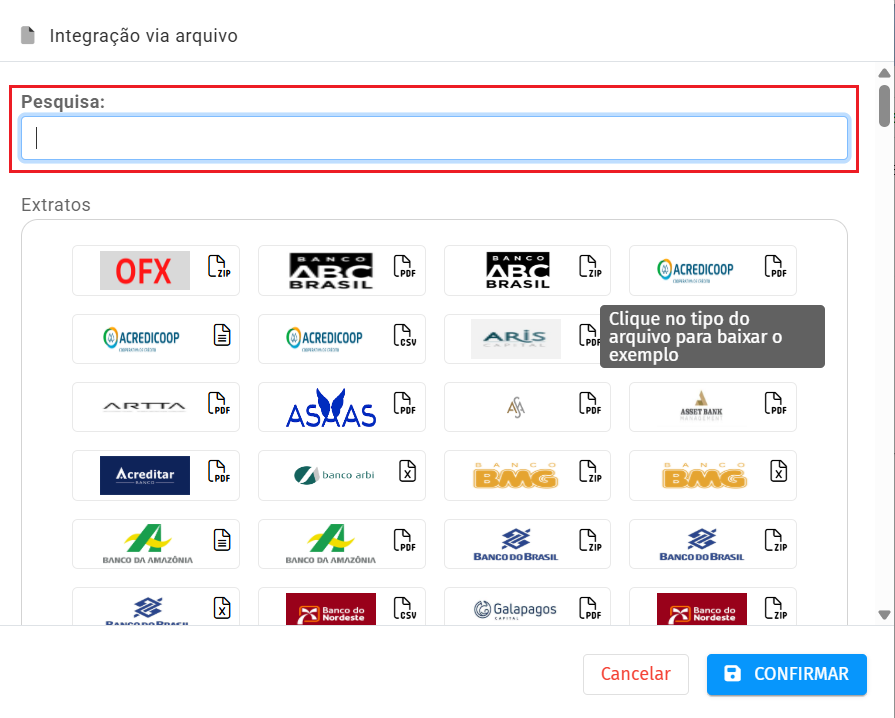Click the PDF icon next to Asaas

(404, 407)
